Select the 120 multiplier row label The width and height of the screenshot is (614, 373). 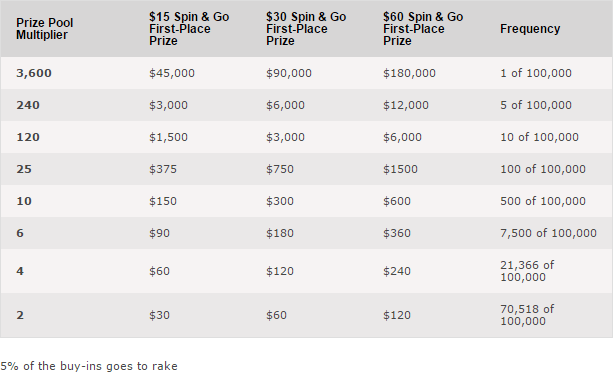[x=28, y=137]
